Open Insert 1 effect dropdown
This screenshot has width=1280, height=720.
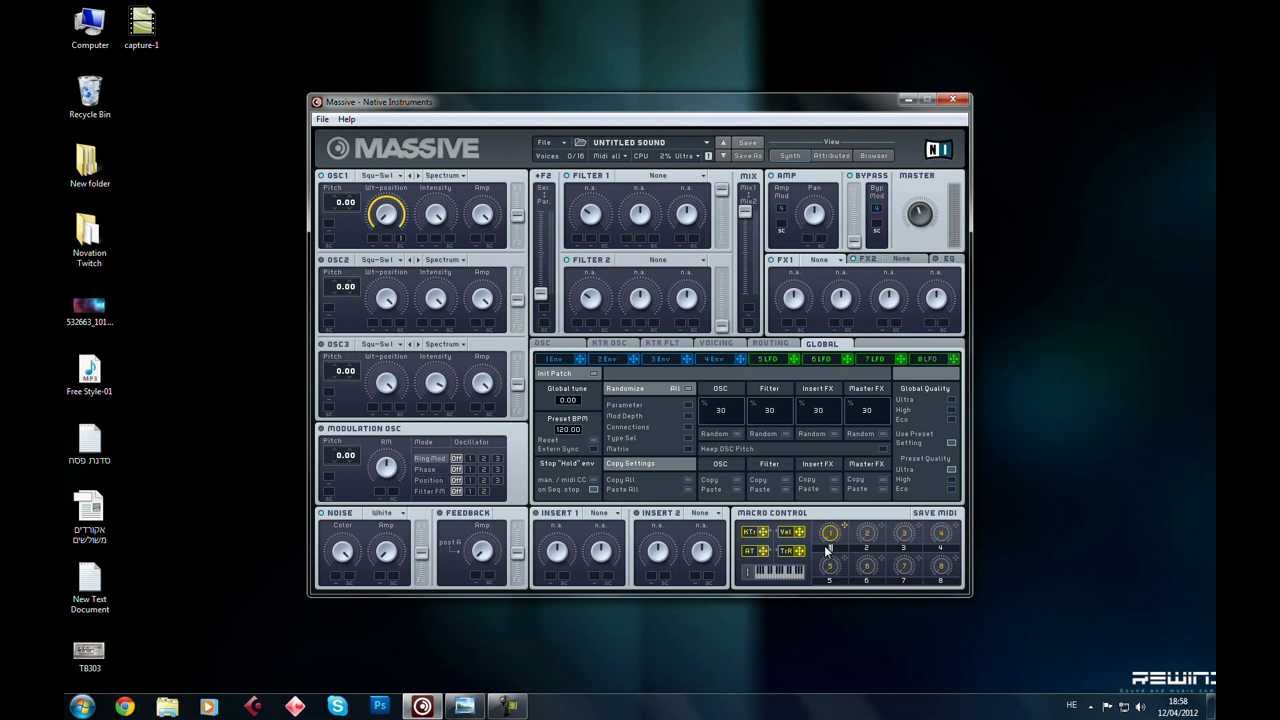pyautogui.click(x=602, y=513)
